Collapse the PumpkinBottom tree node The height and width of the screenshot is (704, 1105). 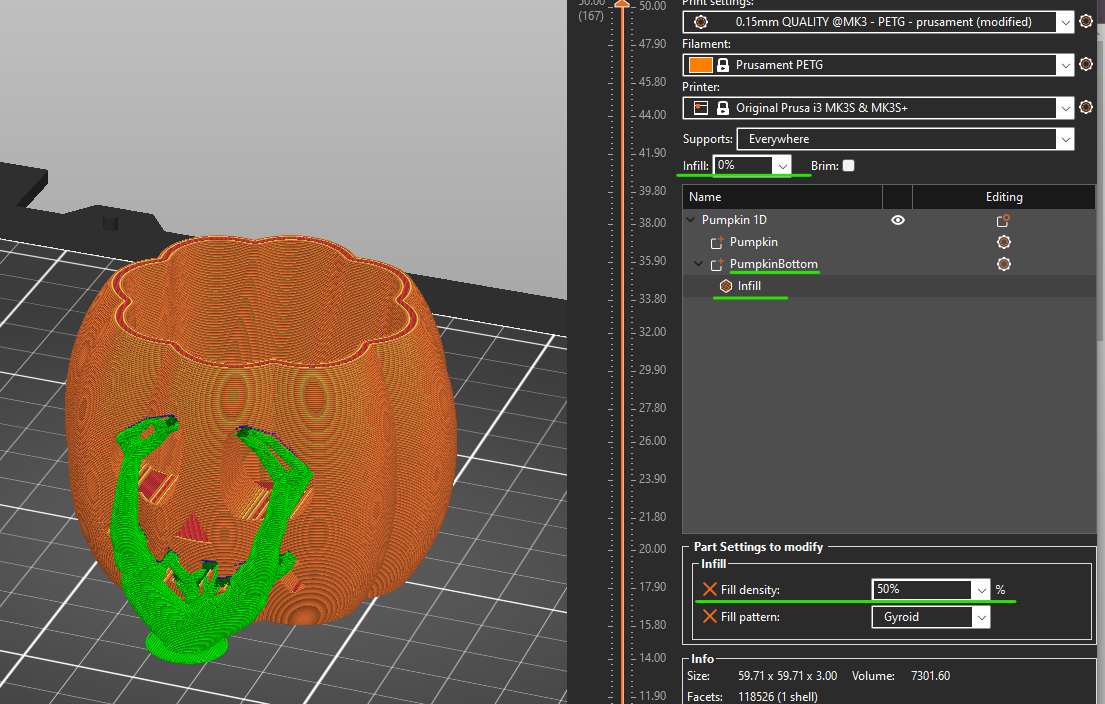(x=699, y=264)
